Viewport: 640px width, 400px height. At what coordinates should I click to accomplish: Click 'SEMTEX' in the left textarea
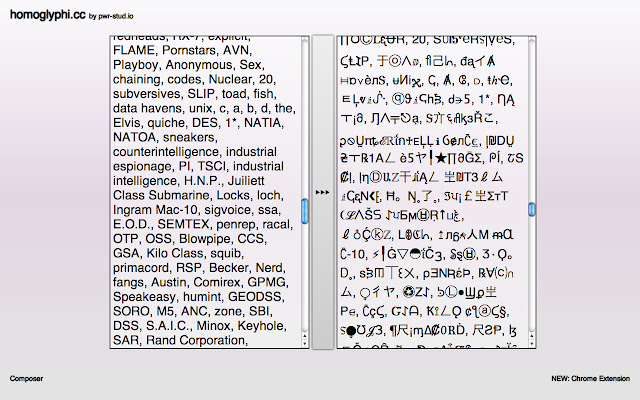185,224
